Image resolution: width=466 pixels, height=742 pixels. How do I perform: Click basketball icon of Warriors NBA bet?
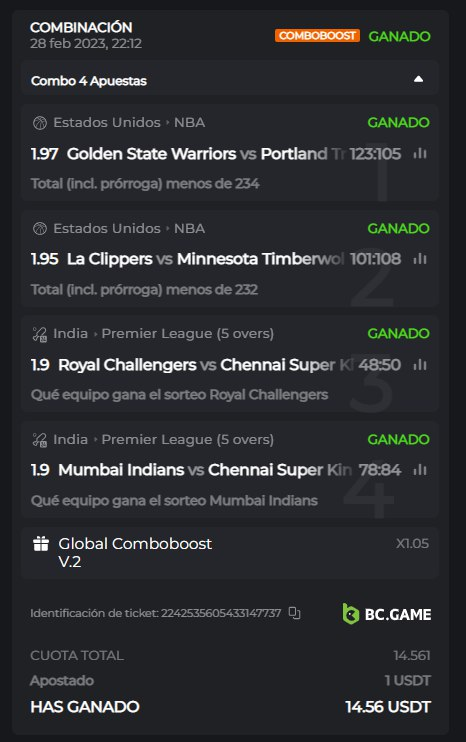pos(40,123)
